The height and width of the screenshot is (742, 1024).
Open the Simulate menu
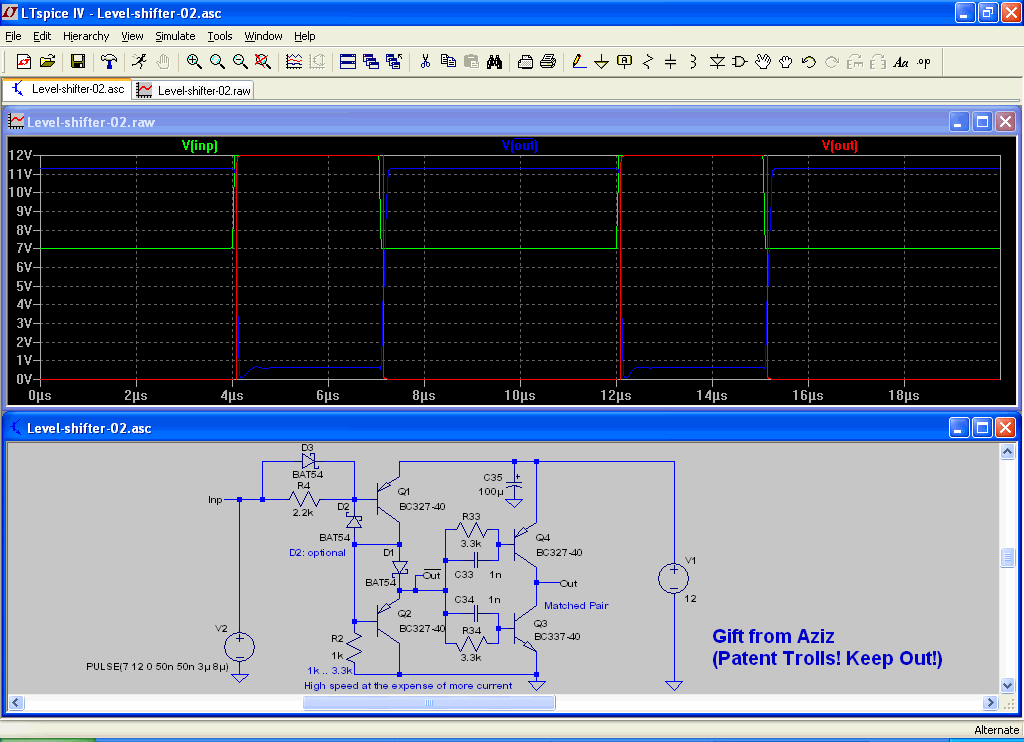[x=175, y=36]
